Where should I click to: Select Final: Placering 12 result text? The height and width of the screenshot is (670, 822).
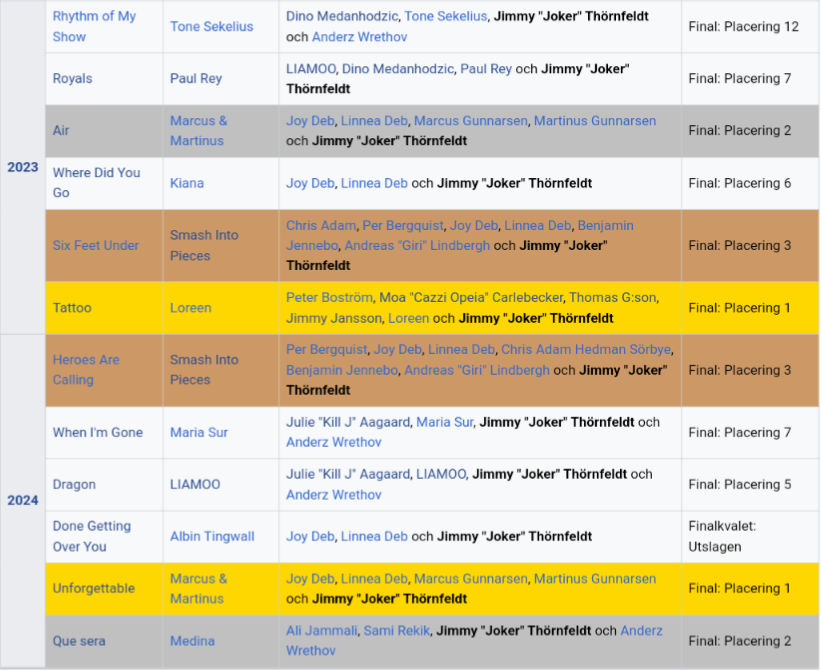tap(743, 26)
